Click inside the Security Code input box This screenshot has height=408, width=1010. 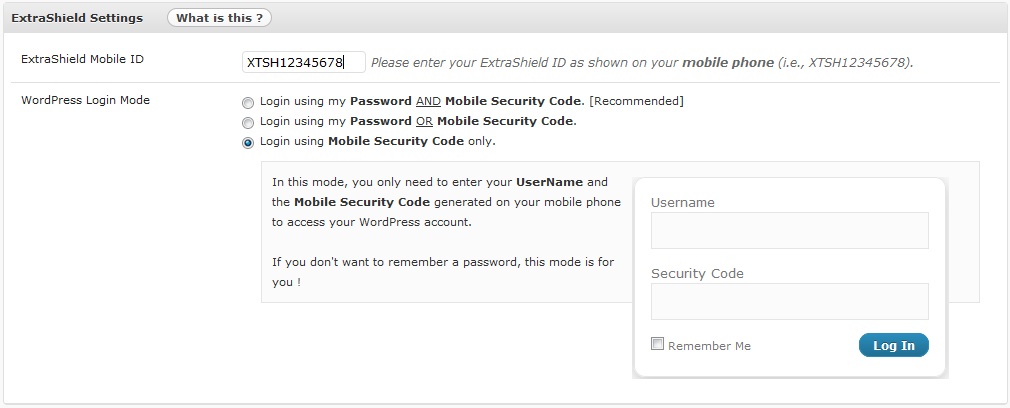click(790, 301)
